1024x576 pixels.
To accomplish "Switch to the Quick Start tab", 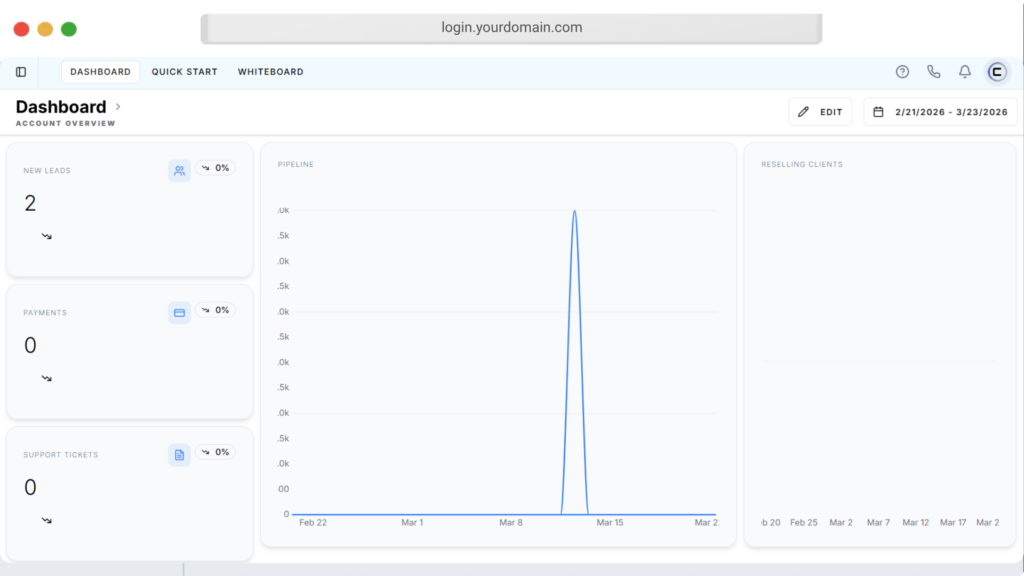I will 184,72.
